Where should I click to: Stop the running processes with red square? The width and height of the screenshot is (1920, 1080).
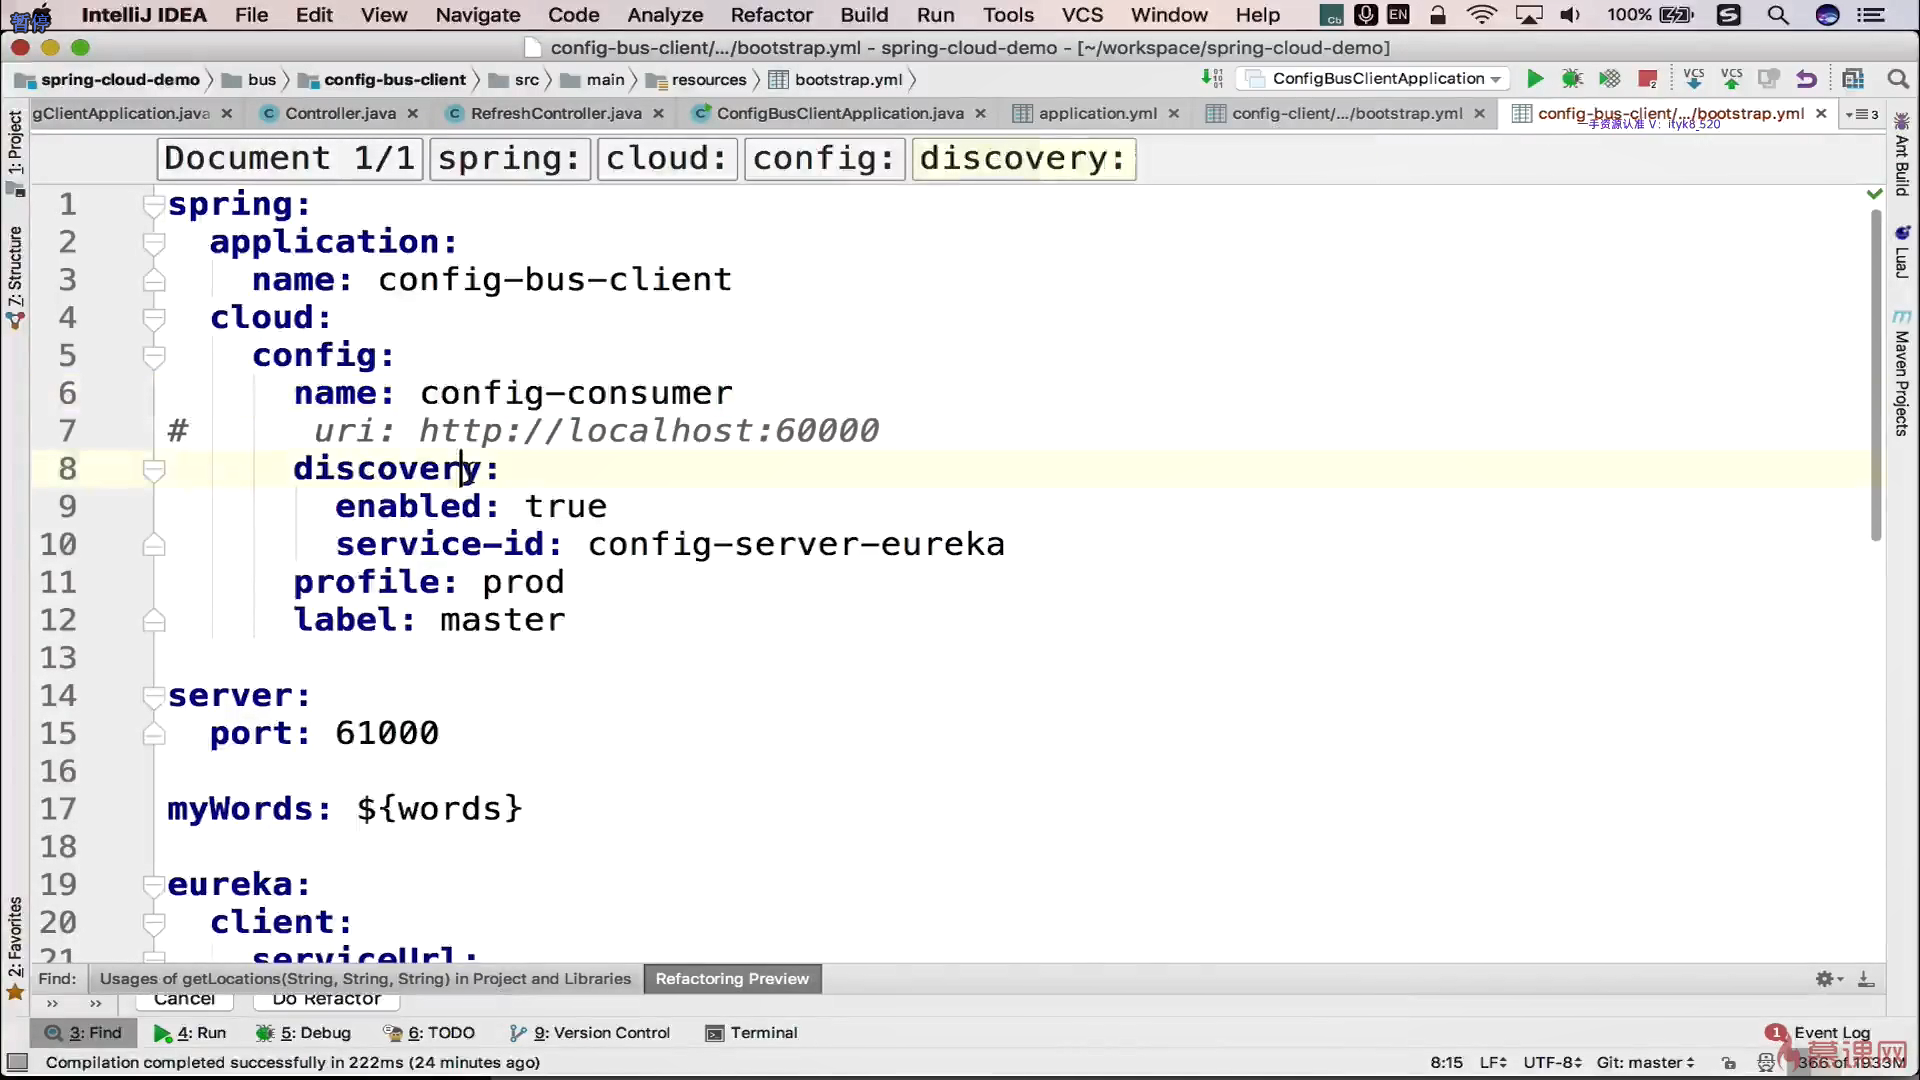click(x=1647, y=79)
